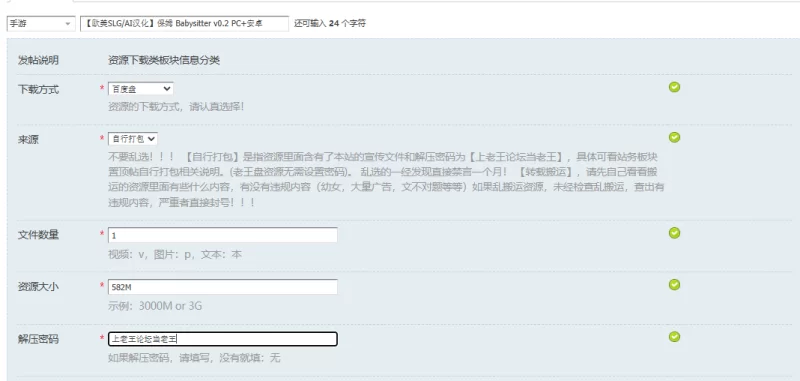The width and height of the screenshot is (800, 381).
Task: Click the 资源大小 field showing 582M
Action: point(222,287)
